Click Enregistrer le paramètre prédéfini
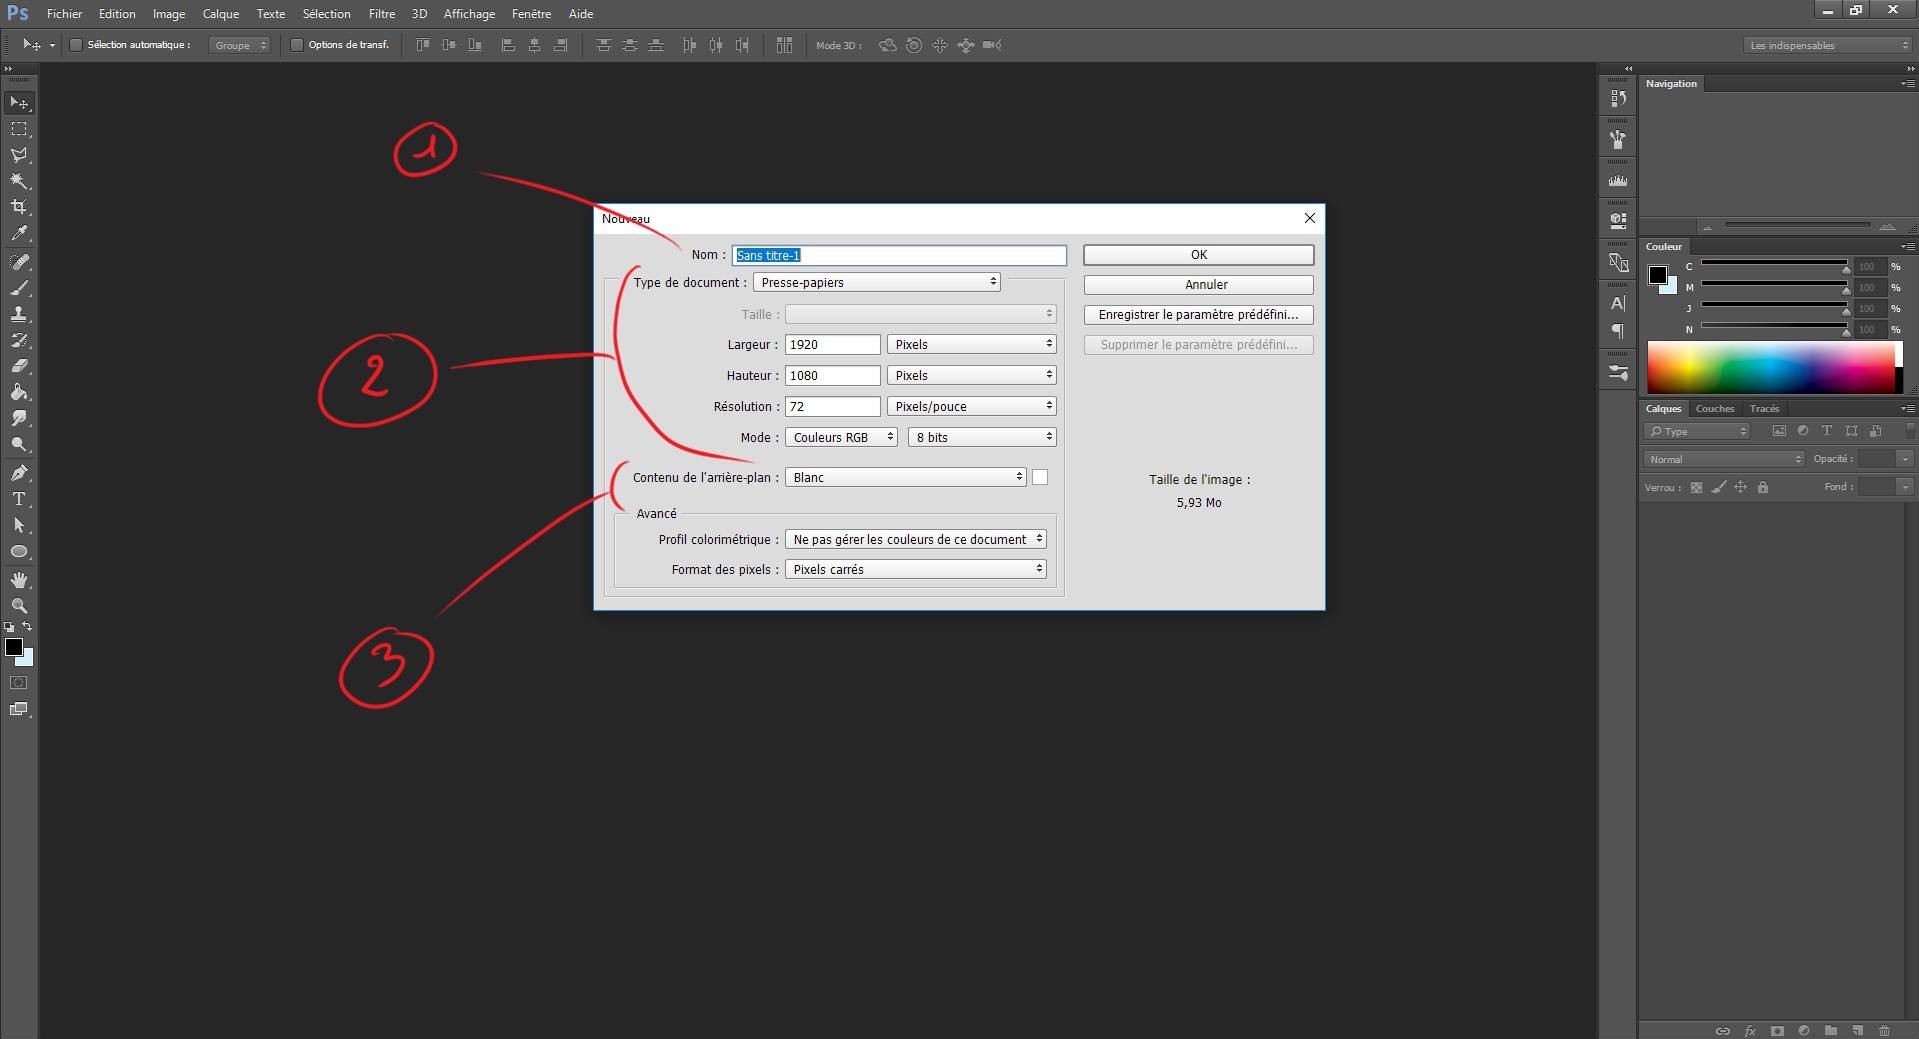1919x1039 pixels. (1198, 314)
